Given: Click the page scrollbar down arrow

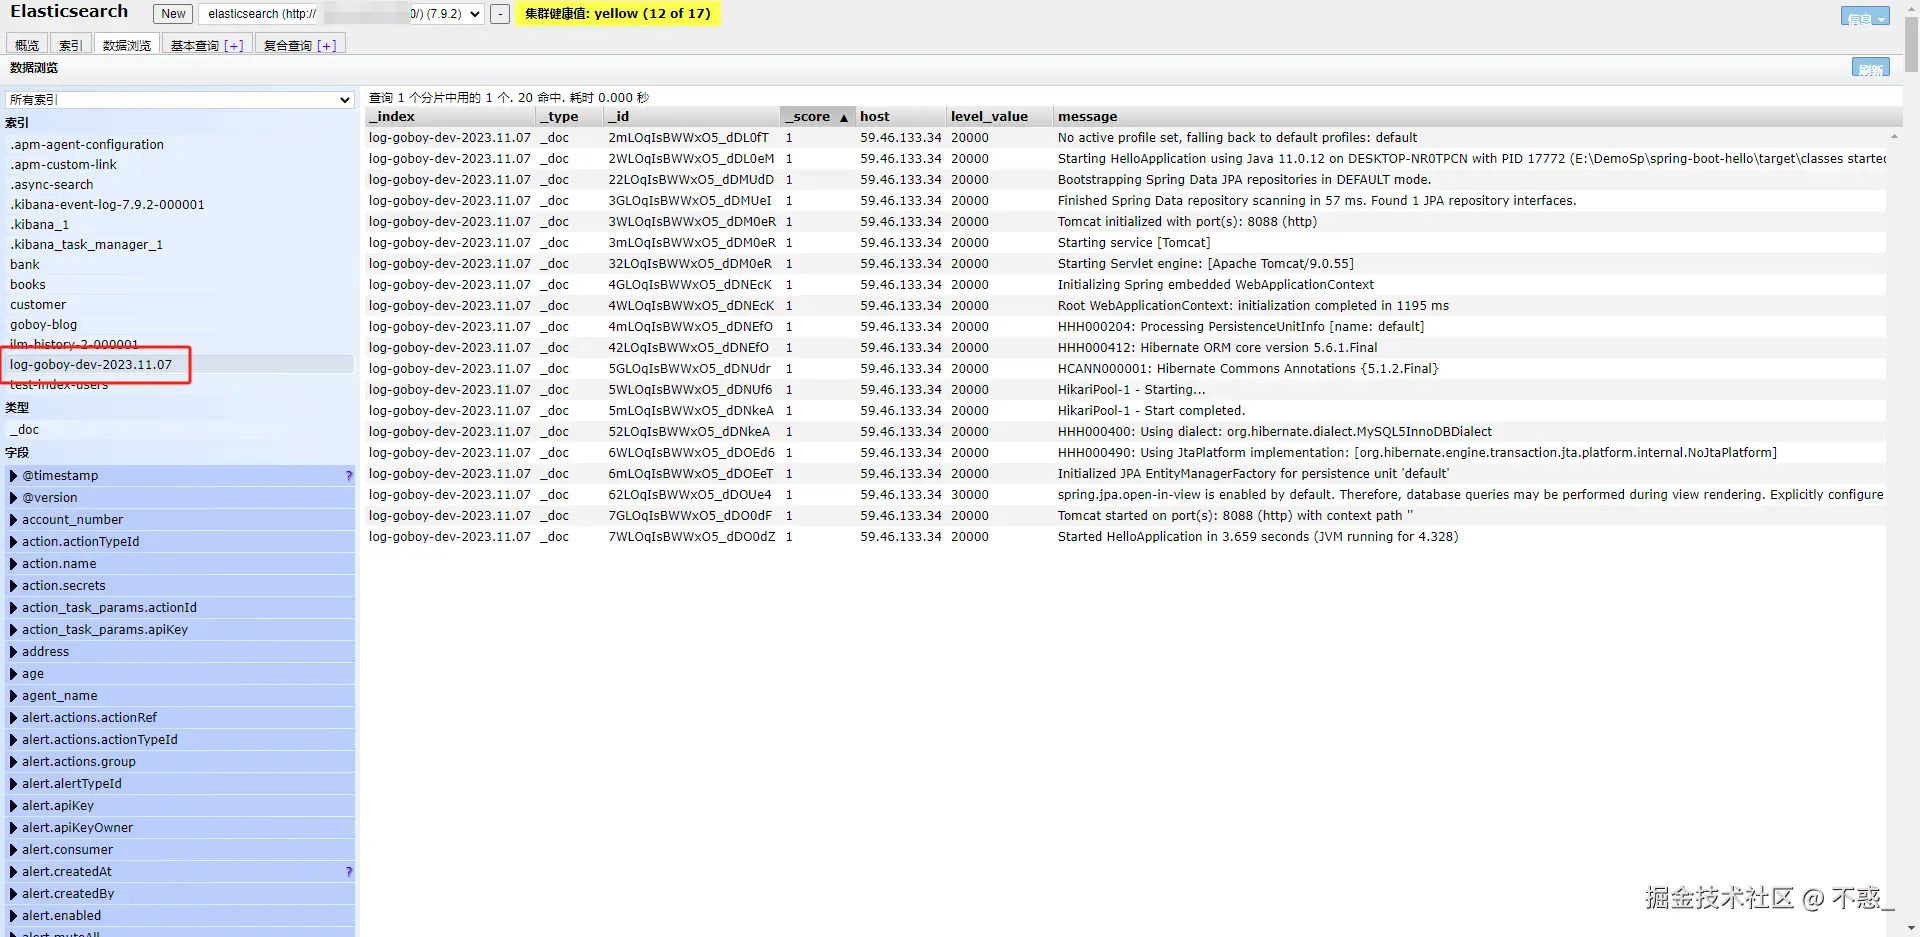Looking at the screenshot, I should 1911,928.
